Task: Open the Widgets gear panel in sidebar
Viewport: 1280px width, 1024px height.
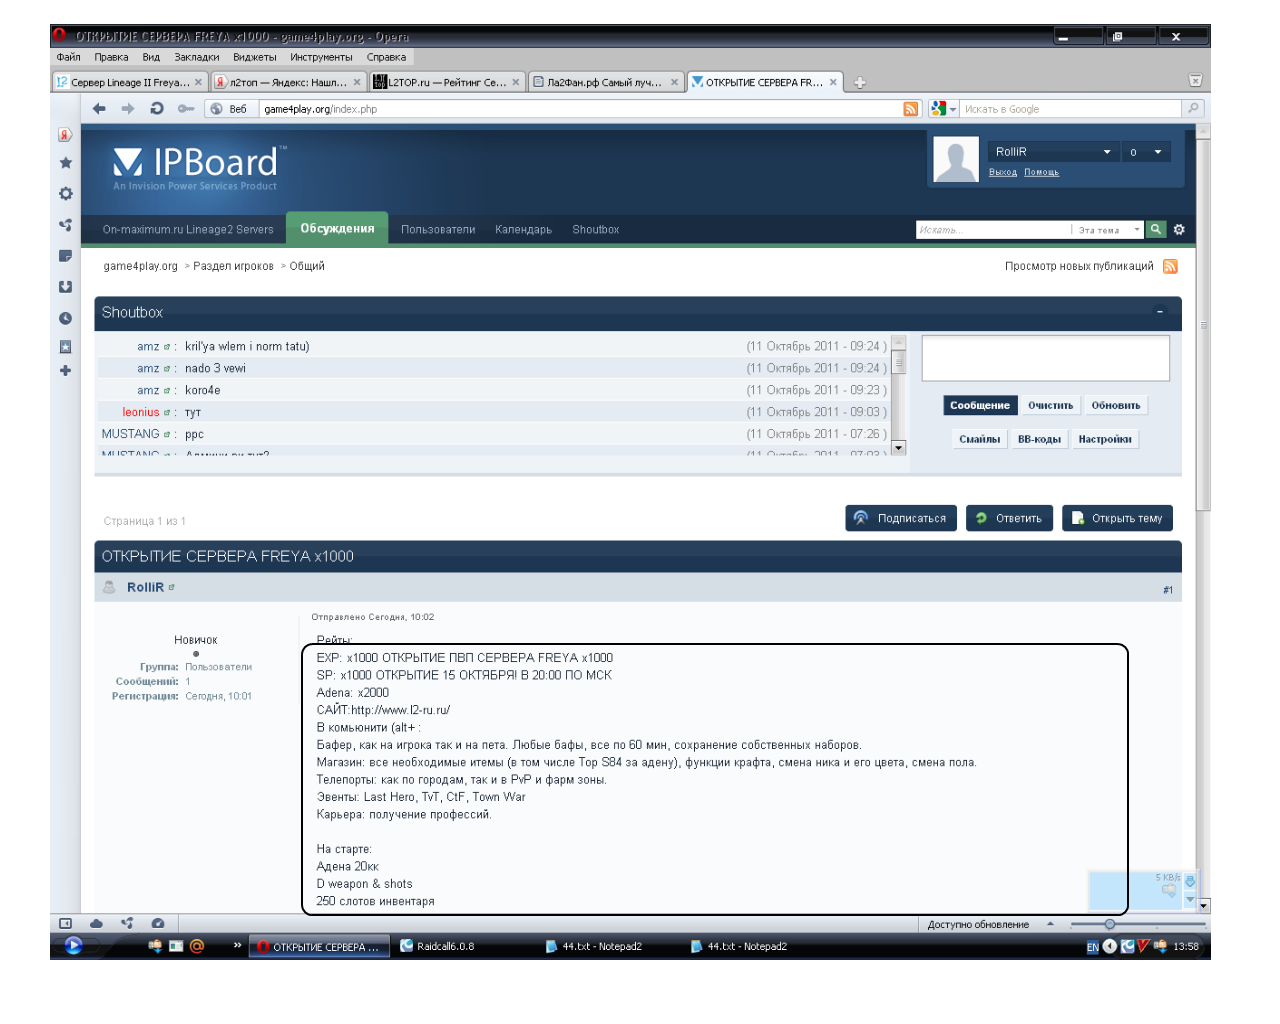Action: 65,194
